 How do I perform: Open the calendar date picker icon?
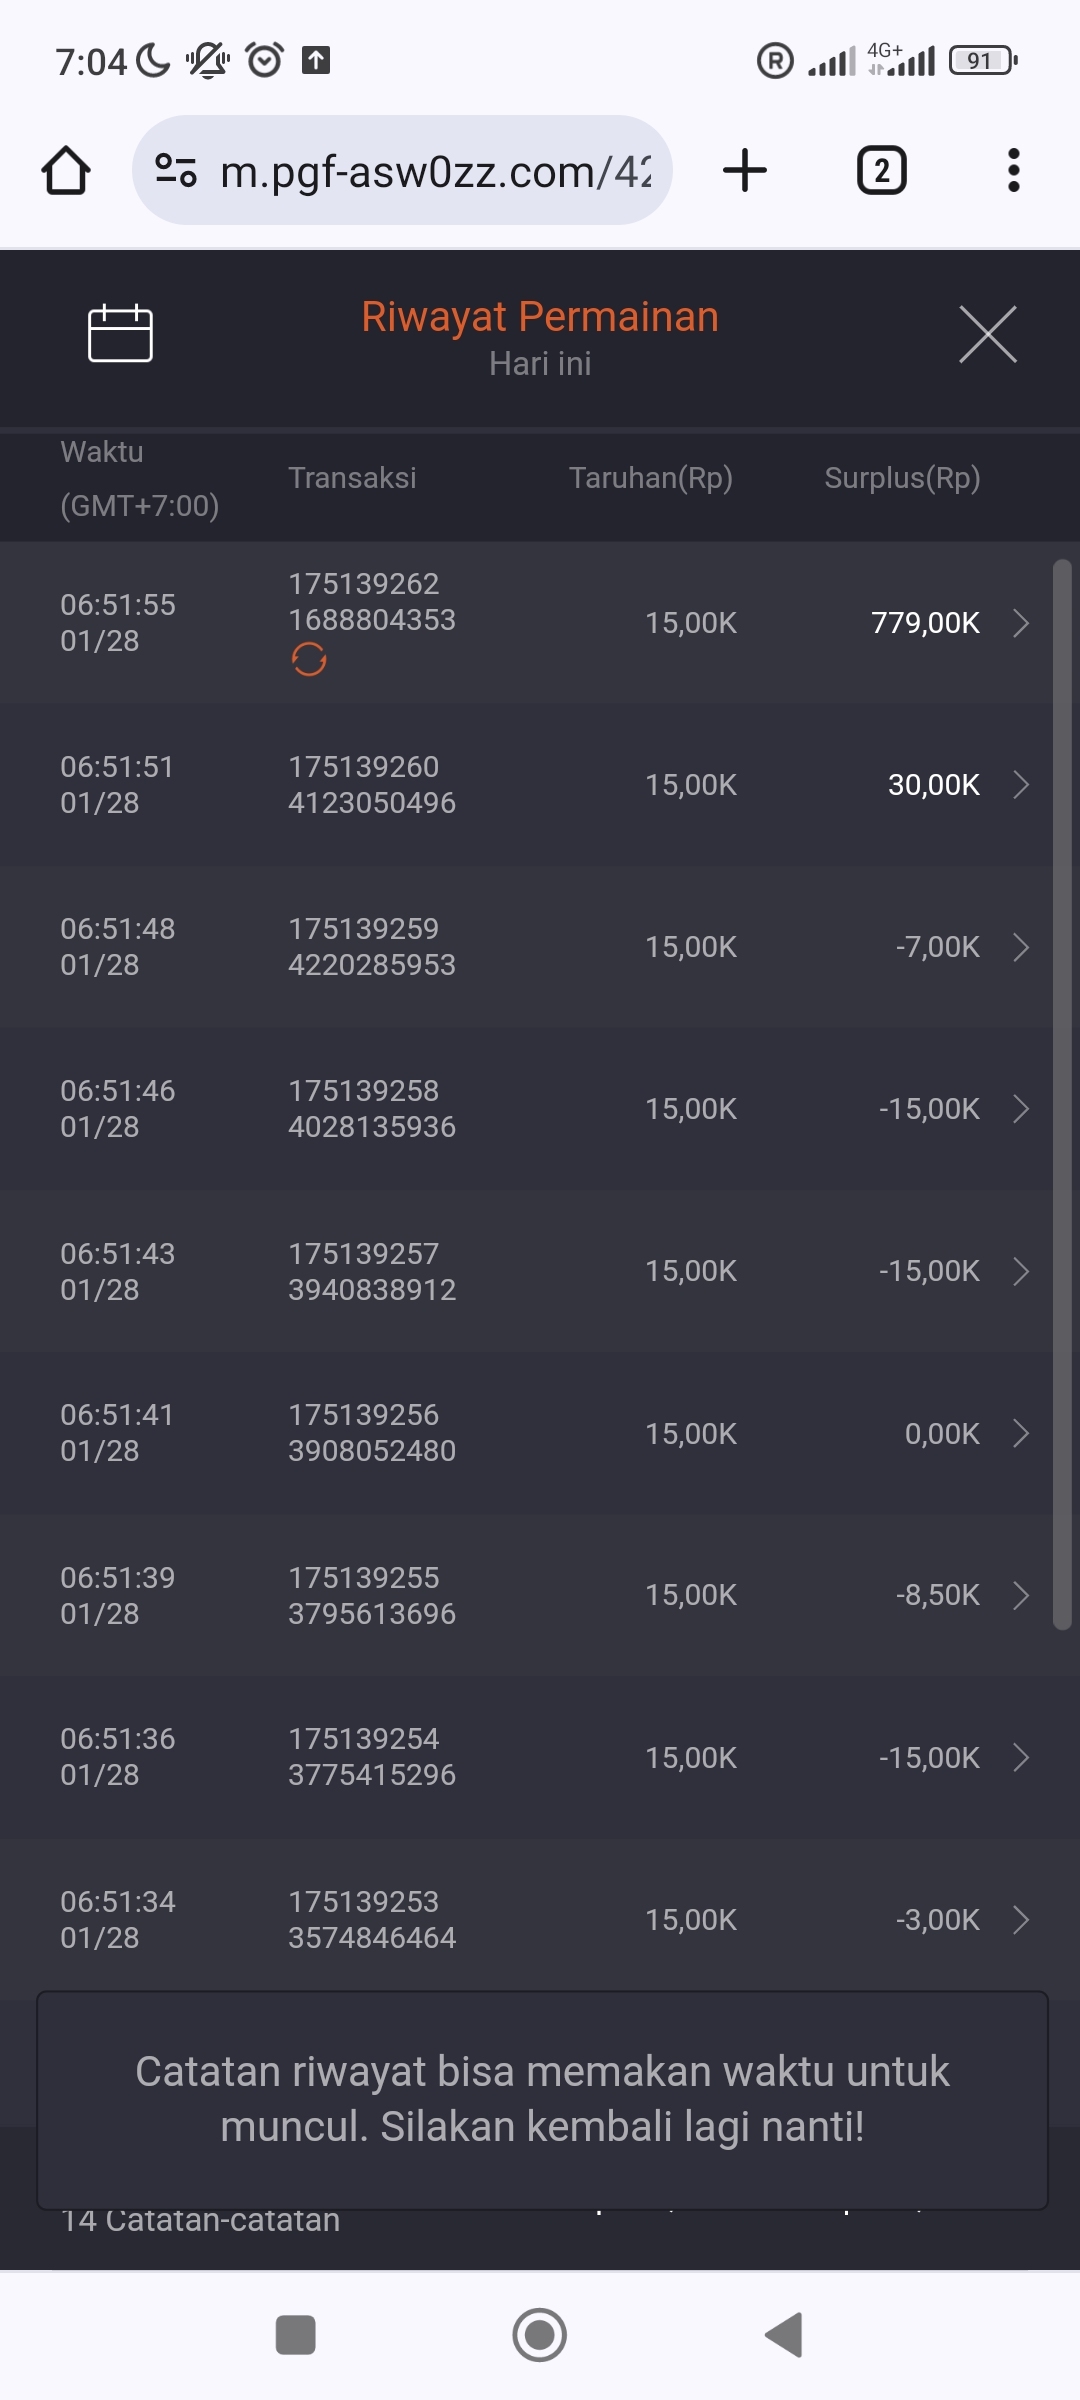pyautogui.click(x=120, y=333)
